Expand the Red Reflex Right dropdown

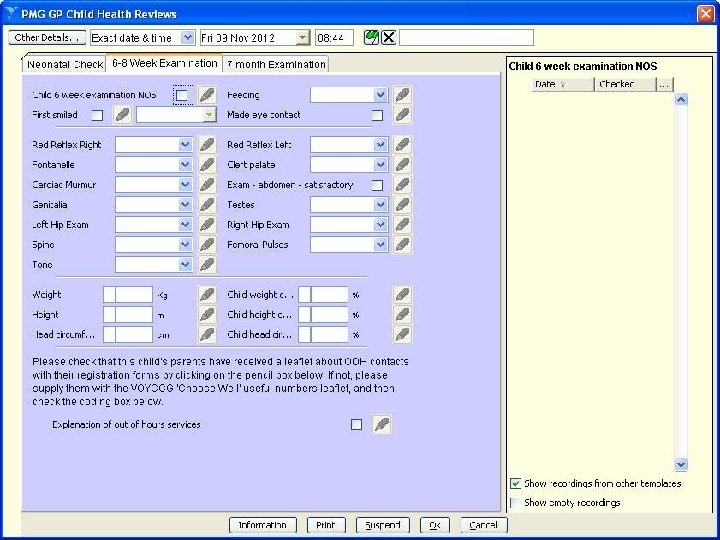pos(185,145)
